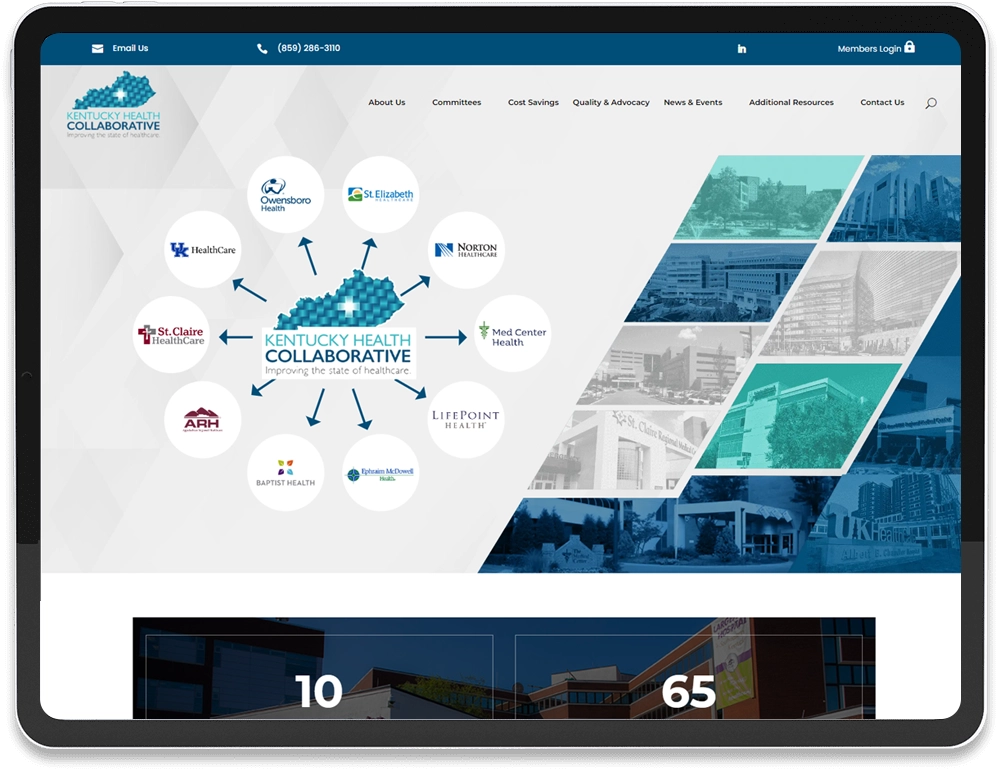This screenshot has width=1000, height=770.
Task: Open the search magnifier icon
Action: tap(931, 103)
